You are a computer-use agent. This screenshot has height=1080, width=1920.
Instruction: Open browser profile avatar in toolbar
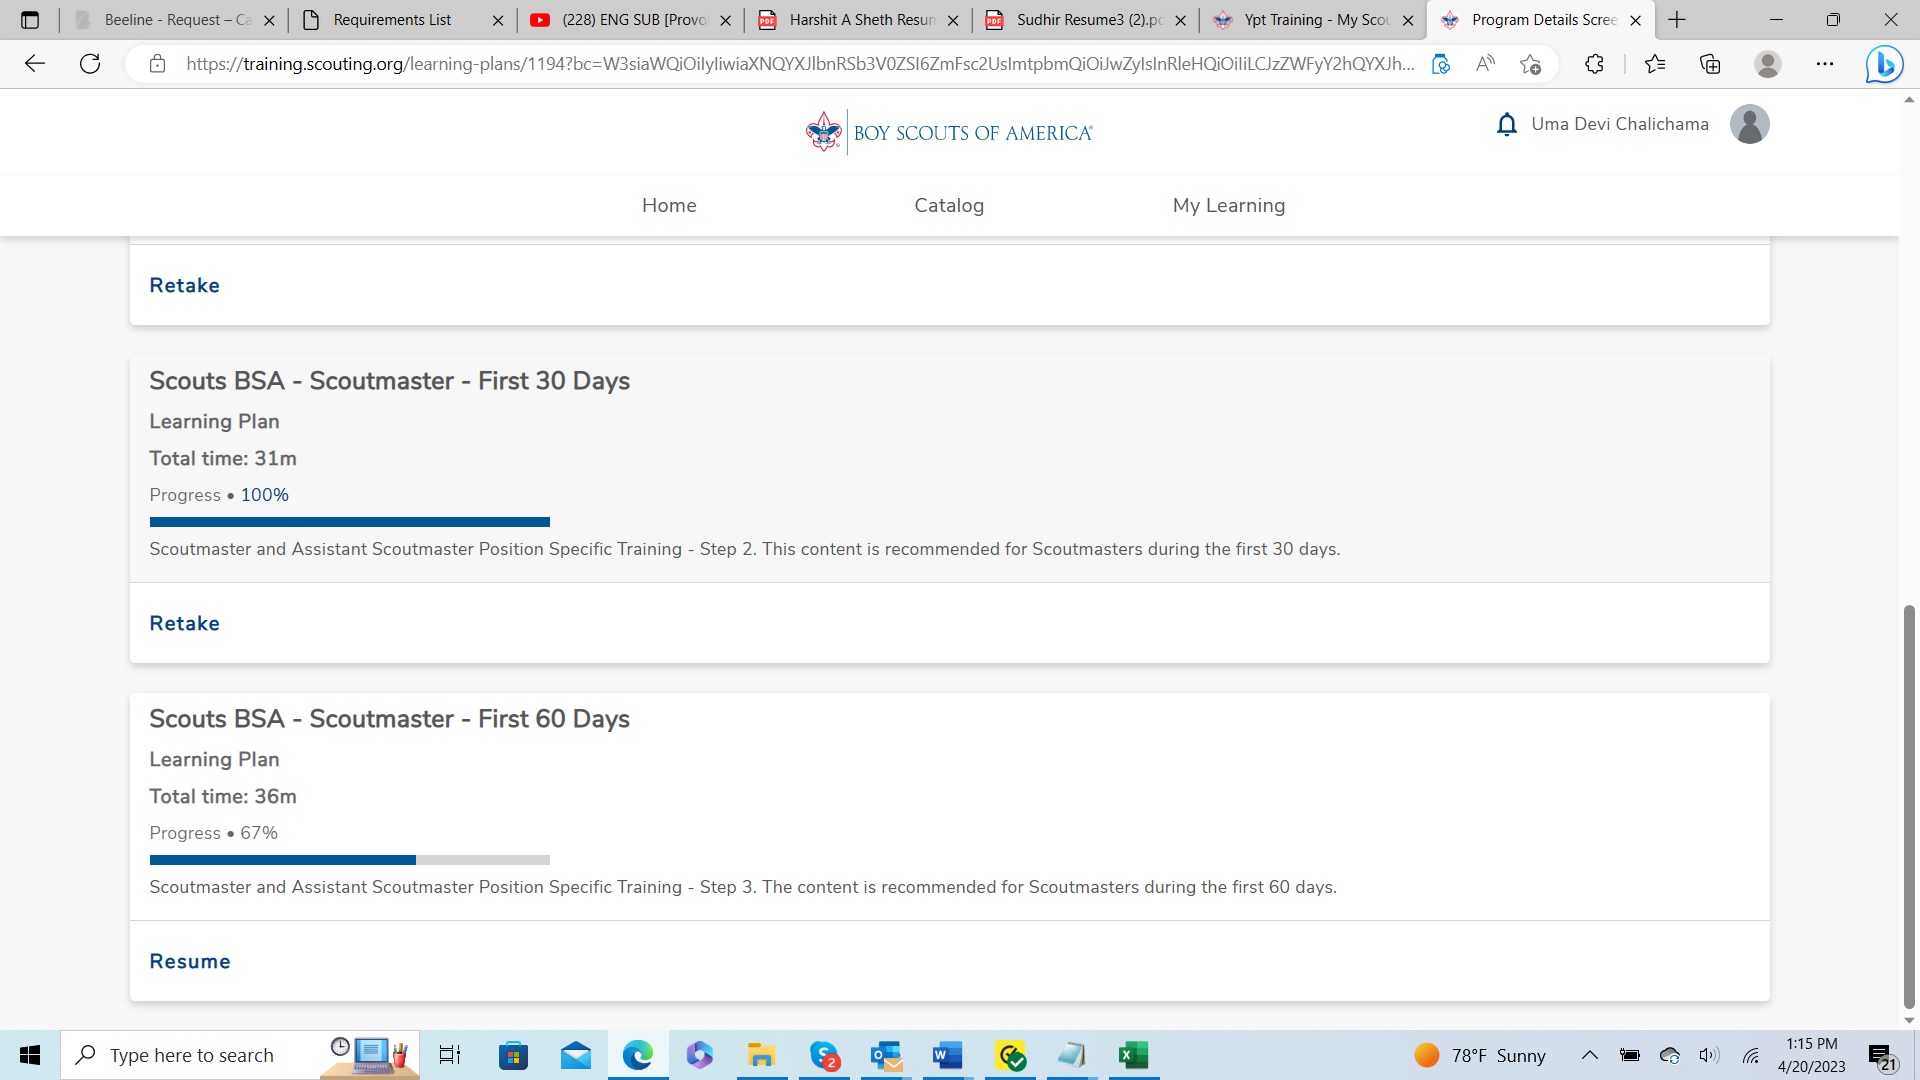point(1768,64)
